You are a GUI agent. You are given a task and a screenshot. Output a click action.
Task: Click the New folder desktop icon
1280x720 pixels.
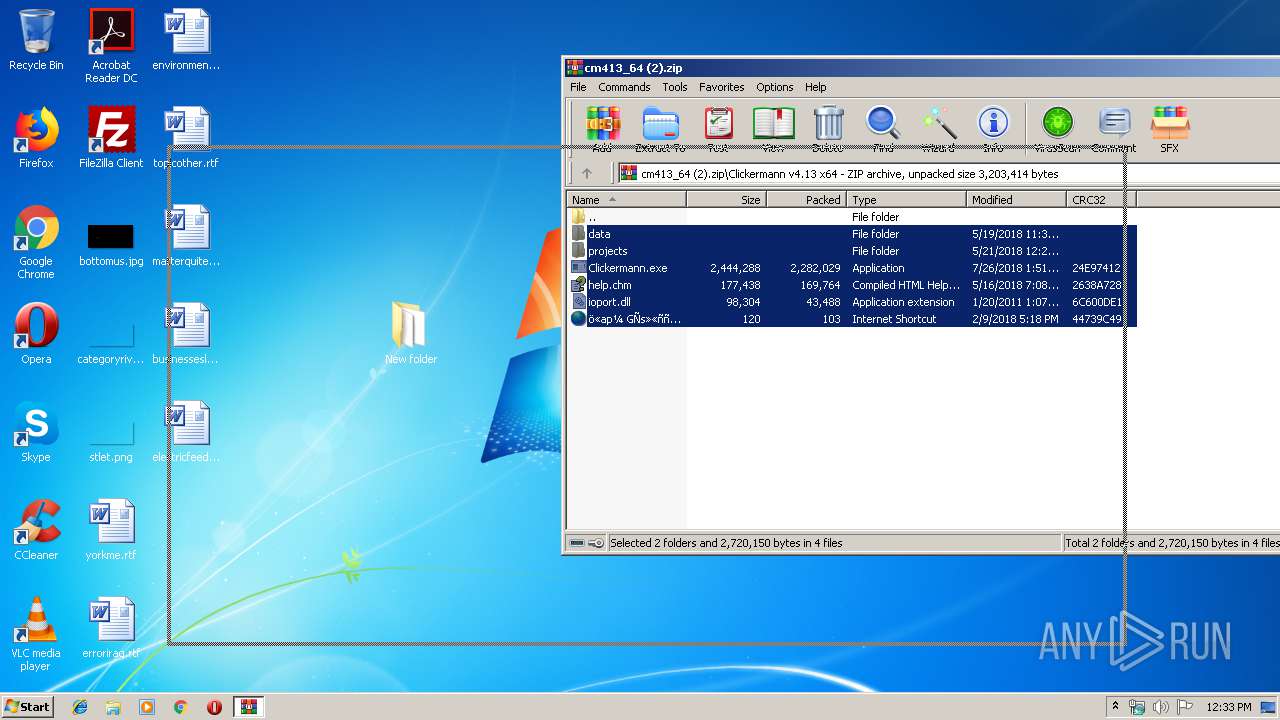(x=410, y=333)
